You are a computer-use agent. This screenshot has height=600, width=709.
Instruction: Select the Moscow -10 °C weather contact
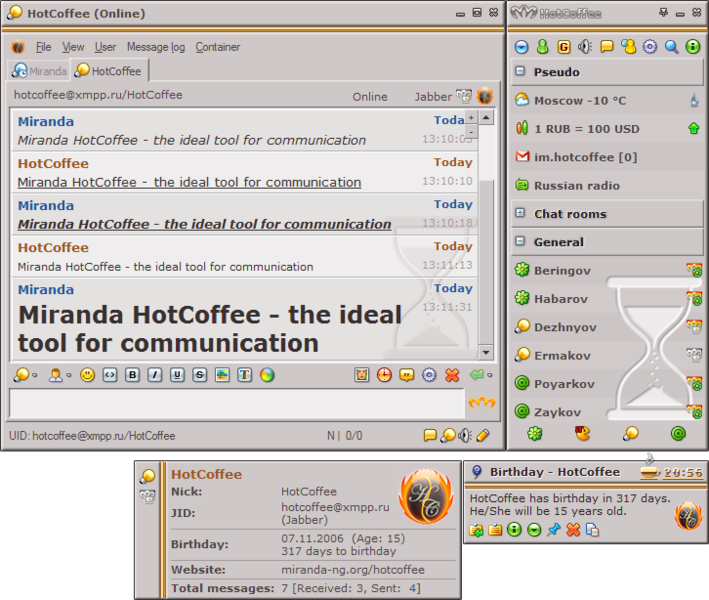pyautogui.click(x=607, y=100)
